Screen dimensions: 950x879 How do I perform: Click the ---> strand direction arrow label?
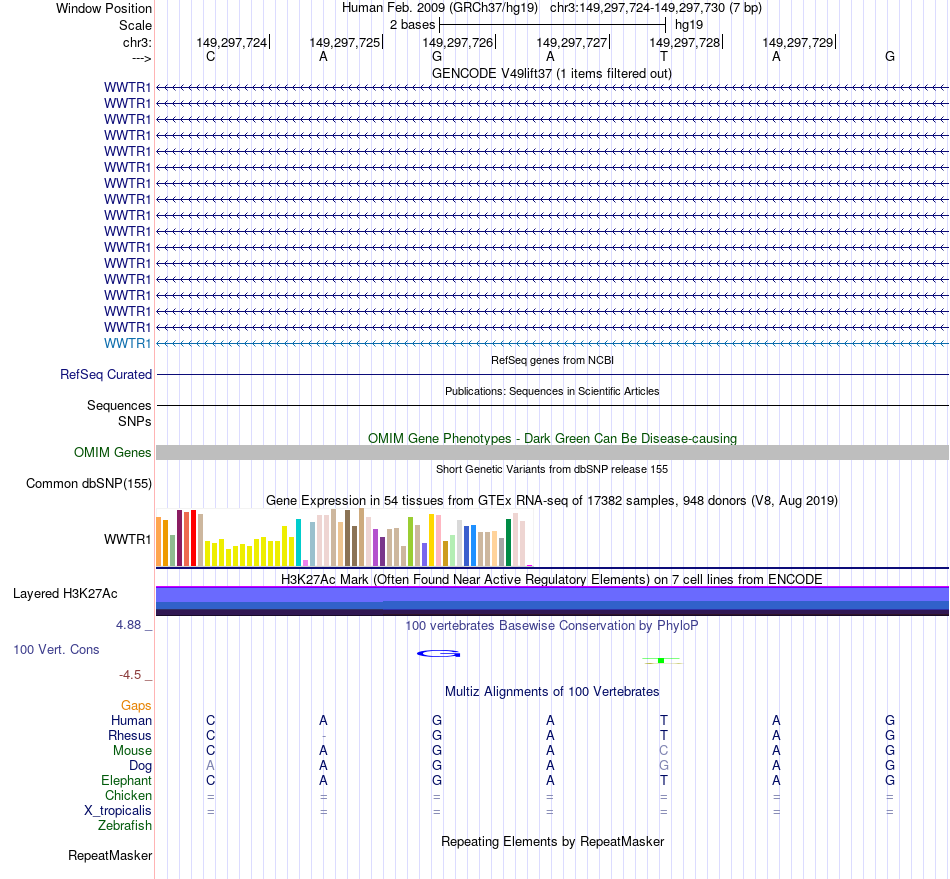pyautogui.click(x=141, y=58)
